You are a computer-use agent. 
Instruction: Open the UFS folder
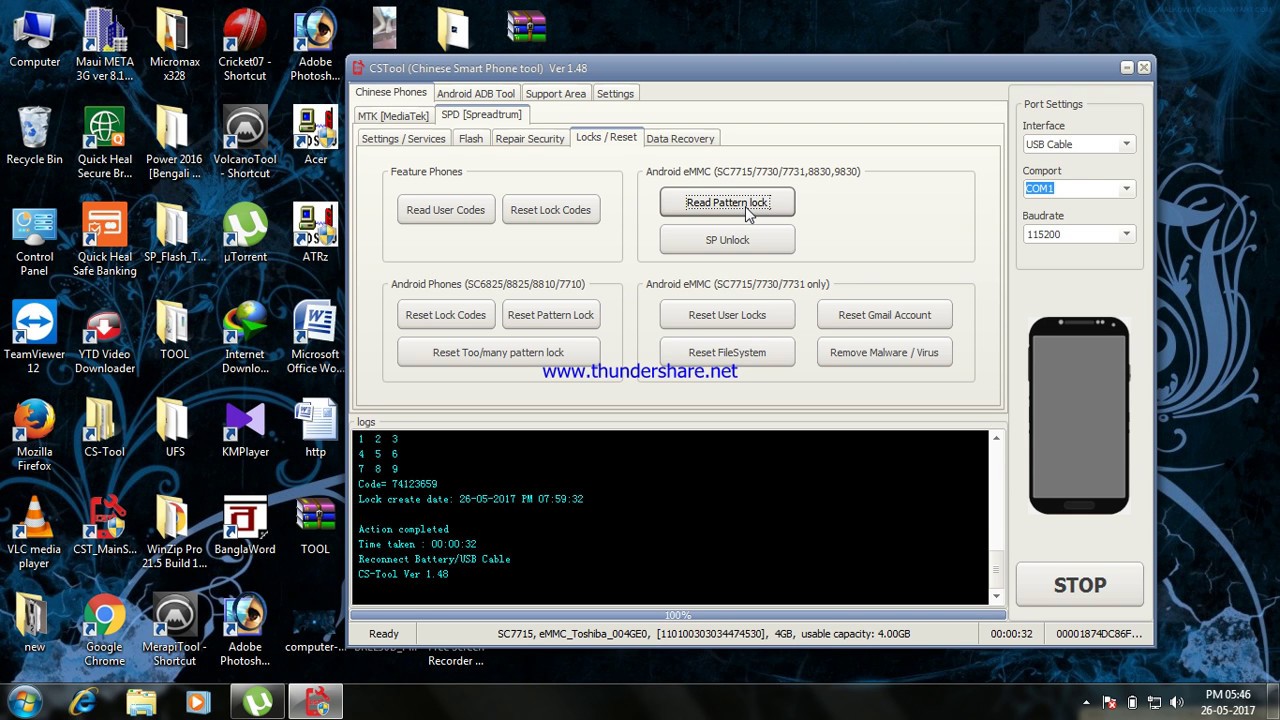(x=174, y=430)
